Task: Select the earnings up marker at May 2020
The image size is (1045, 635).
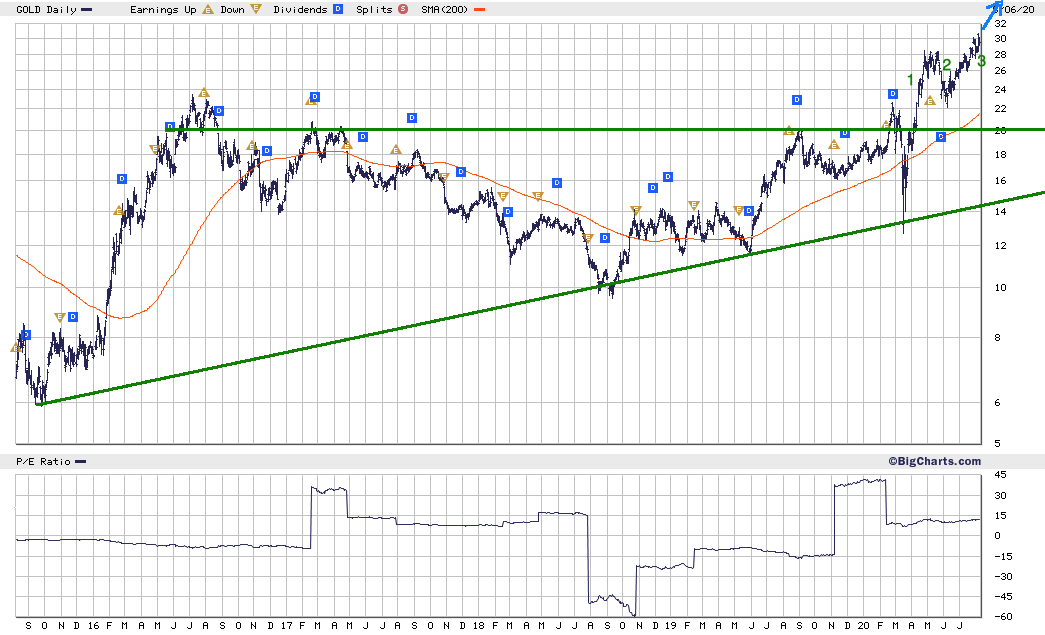Action: pos(930,101)
